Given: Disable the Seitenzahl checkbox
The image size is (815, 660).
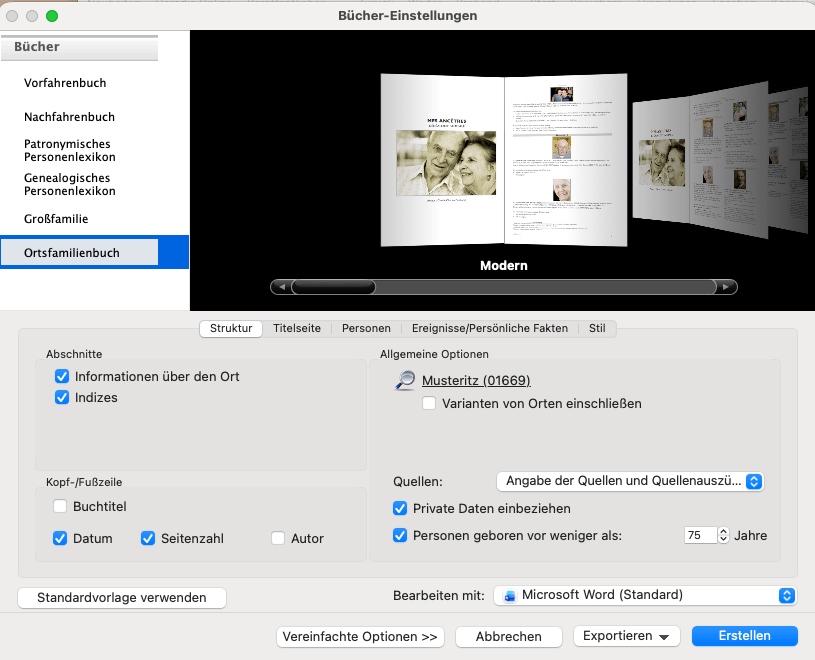Looking at the screenshot, I should 148,538.
